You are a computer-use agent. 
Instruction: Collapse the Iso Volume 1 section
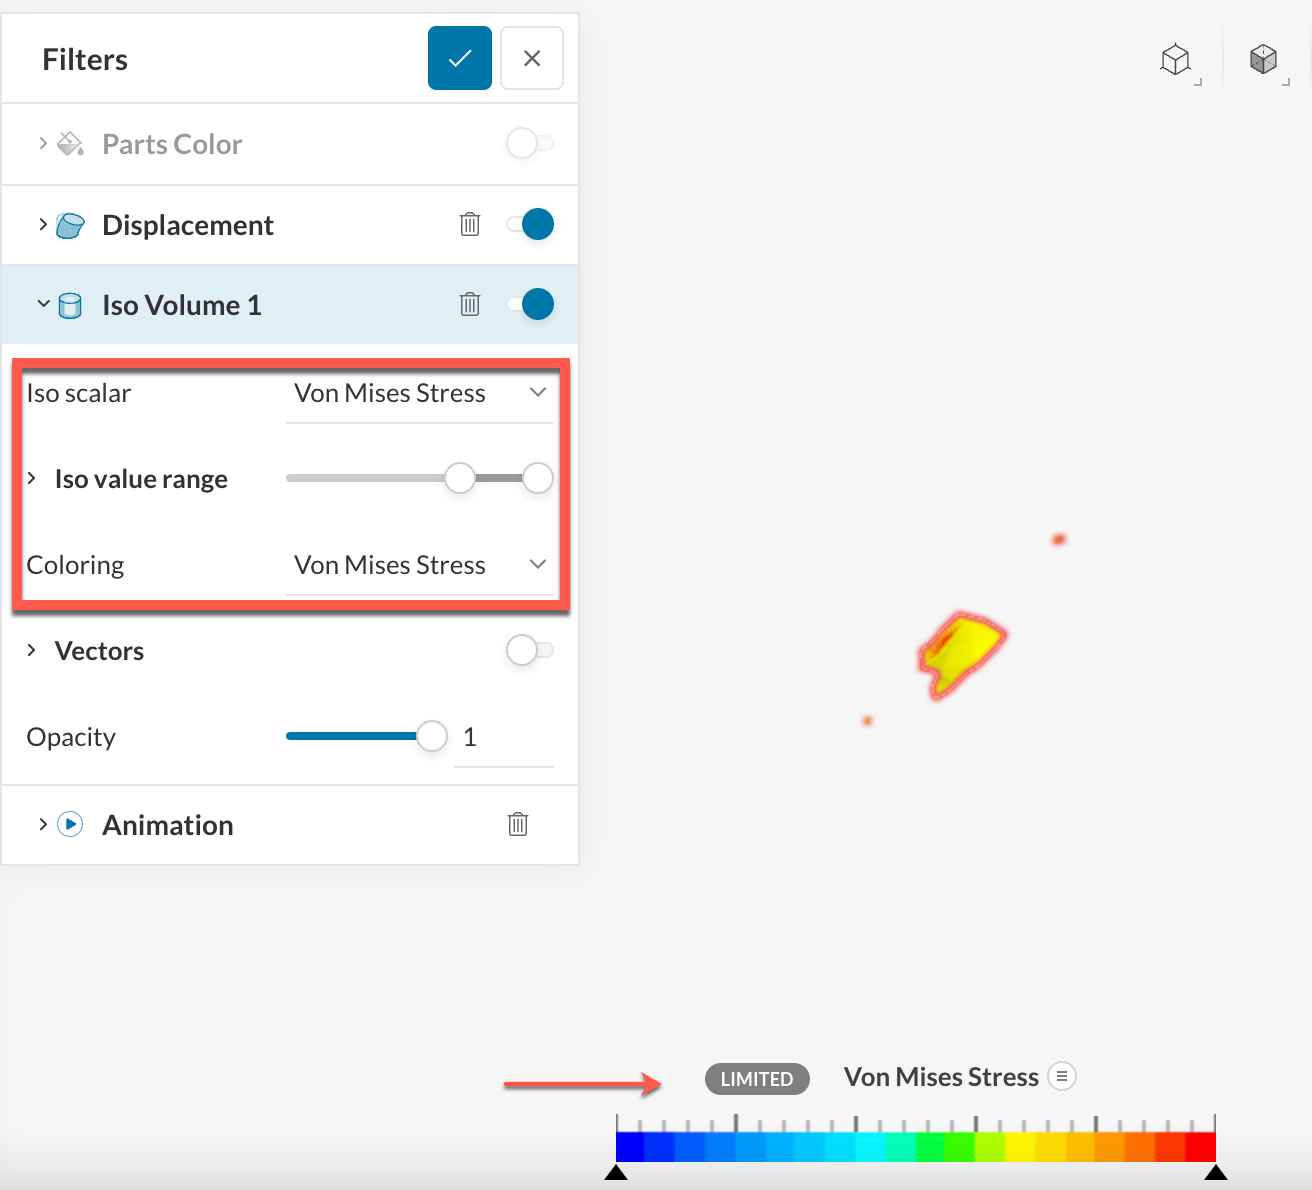43,304
